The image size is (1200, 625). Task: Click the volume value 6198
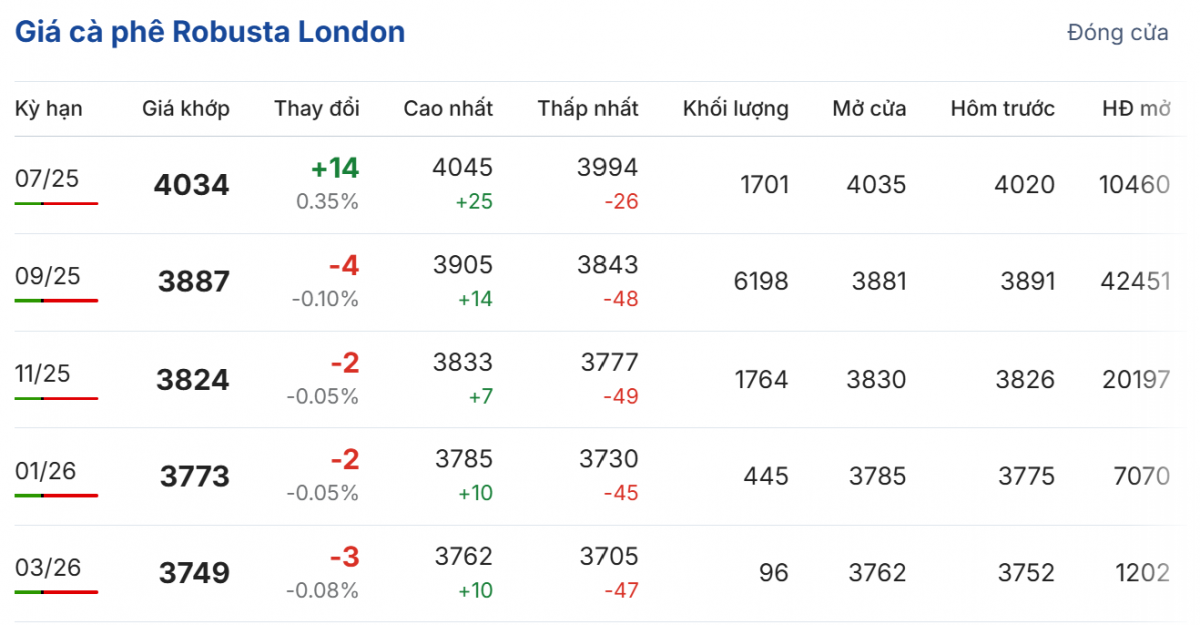(x=761, y=282)
